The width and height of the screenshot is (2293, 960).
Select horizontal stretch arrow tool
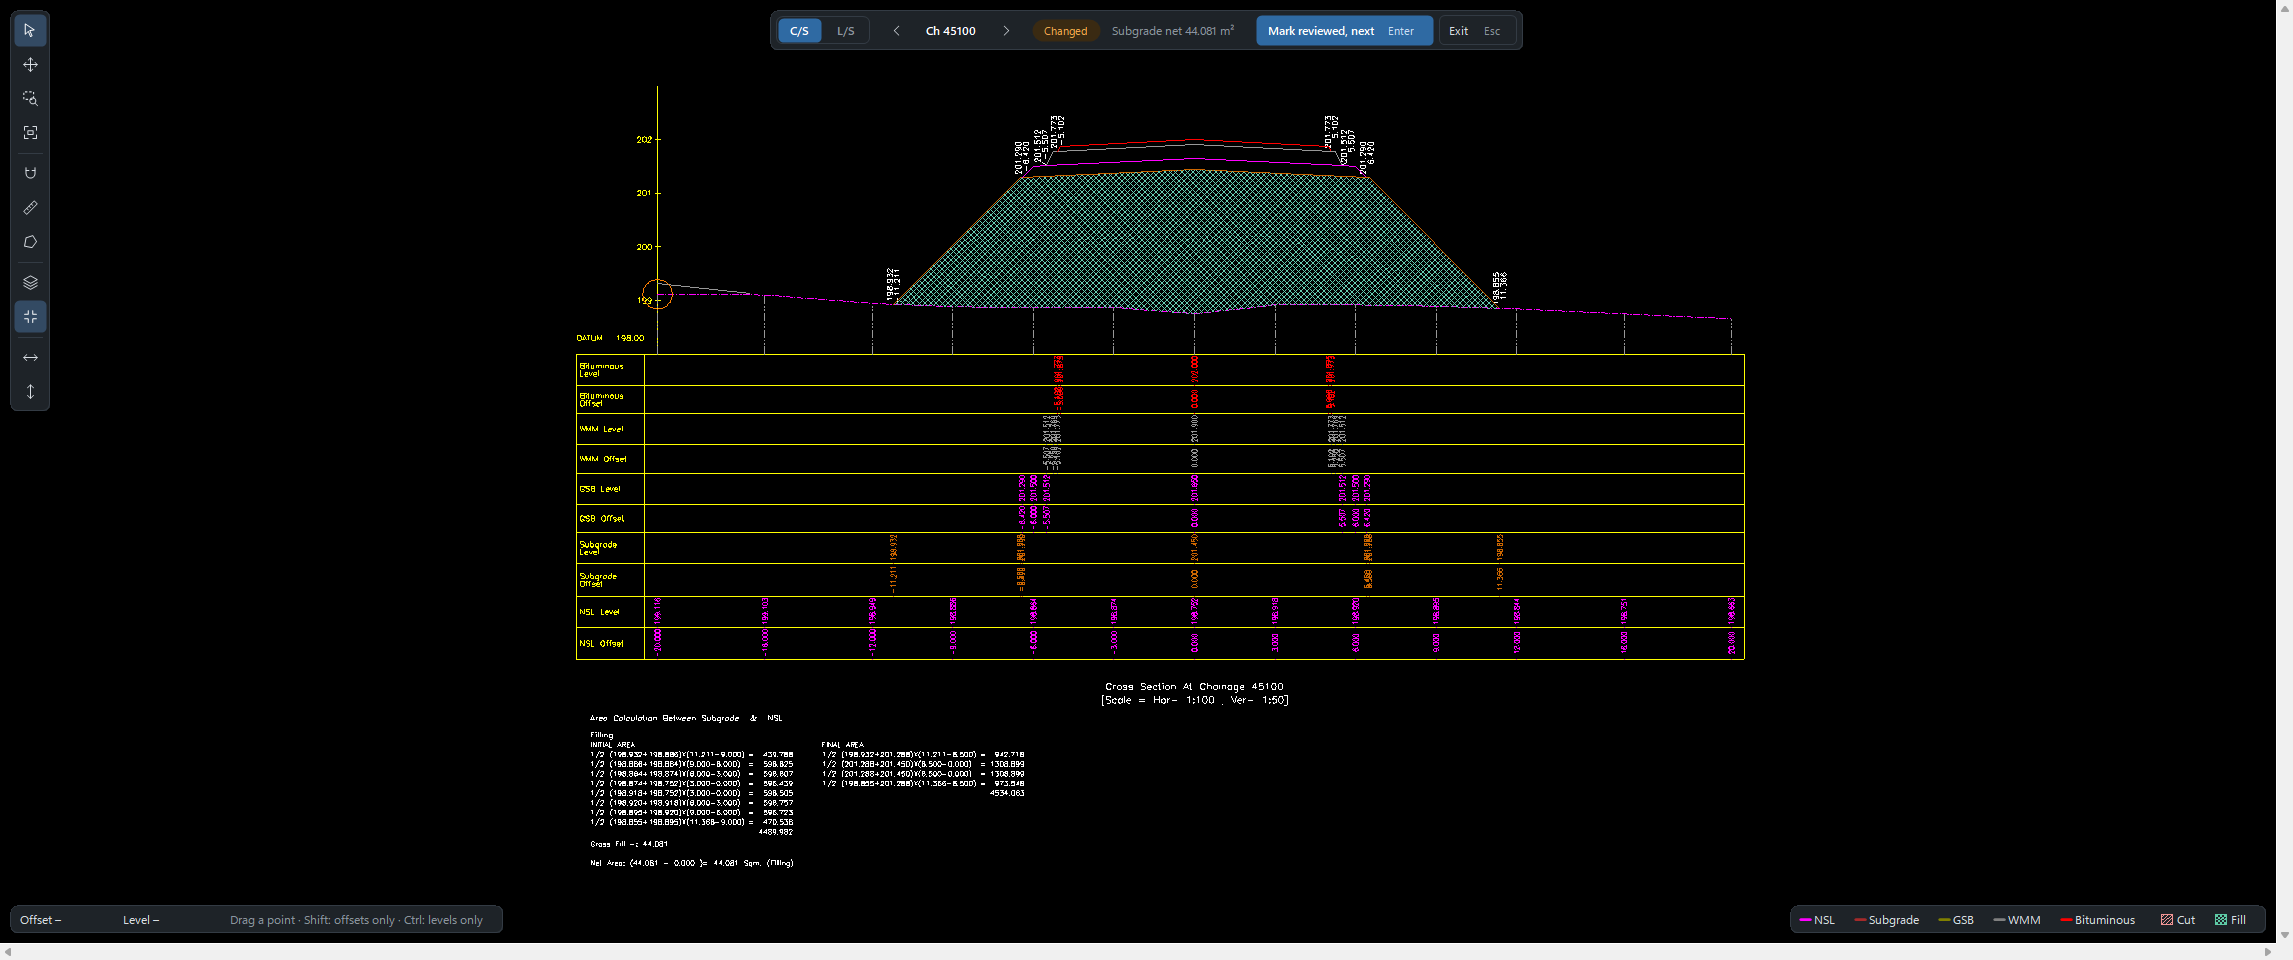click(30, 357)
